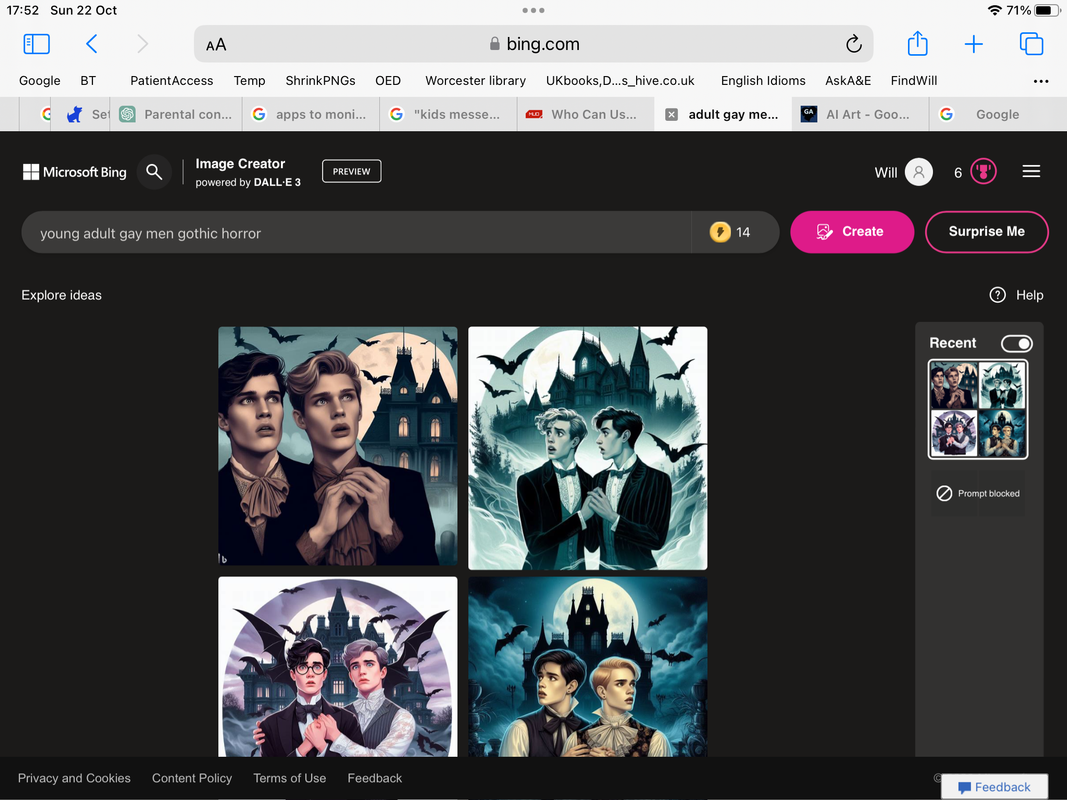Open the Explore ideas link
Viewport: 1067px width, 800px height.
[x=61, y=295]
